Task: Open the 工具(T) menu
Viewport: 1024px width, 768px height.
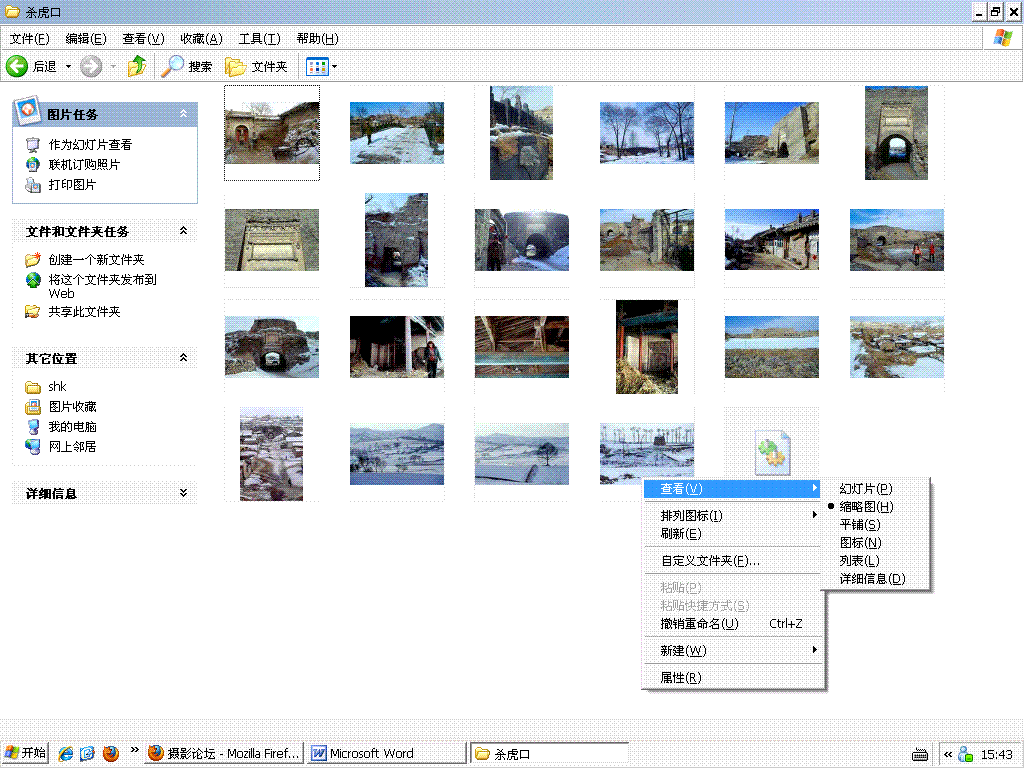Action: (259, 39)
